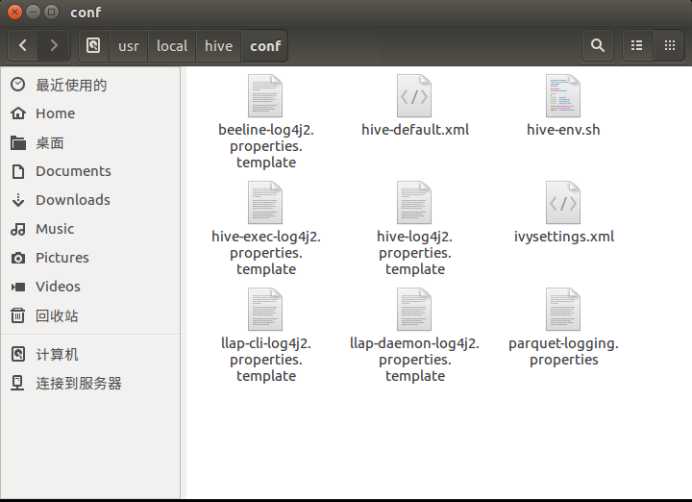Click the trash bin icon in sidebar
Screen dimensions: 692x502
(18, 315)
